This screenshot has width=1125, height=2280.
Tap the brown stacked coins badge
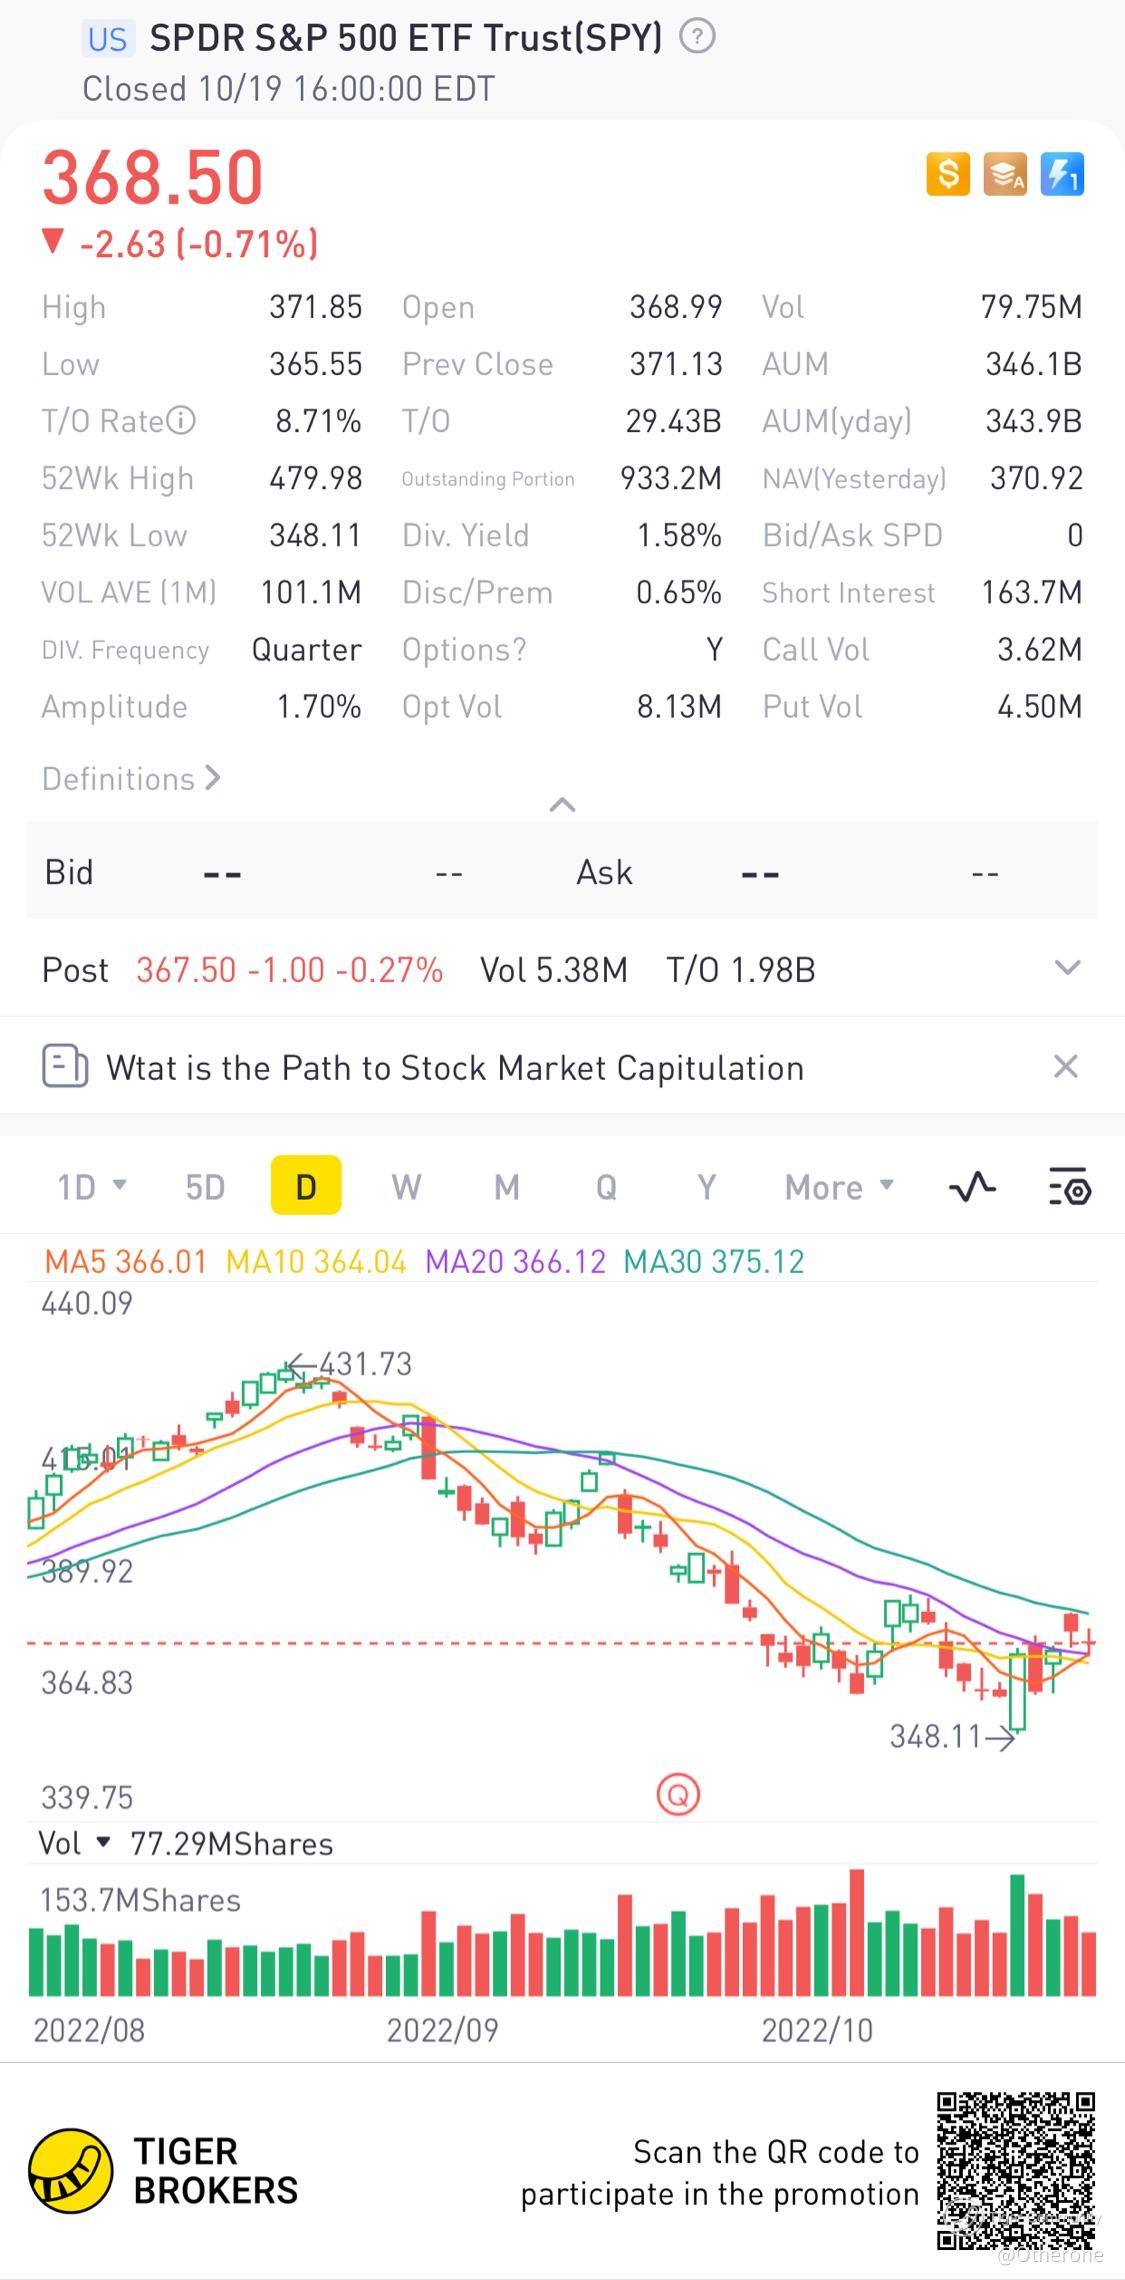(1005, 174)
